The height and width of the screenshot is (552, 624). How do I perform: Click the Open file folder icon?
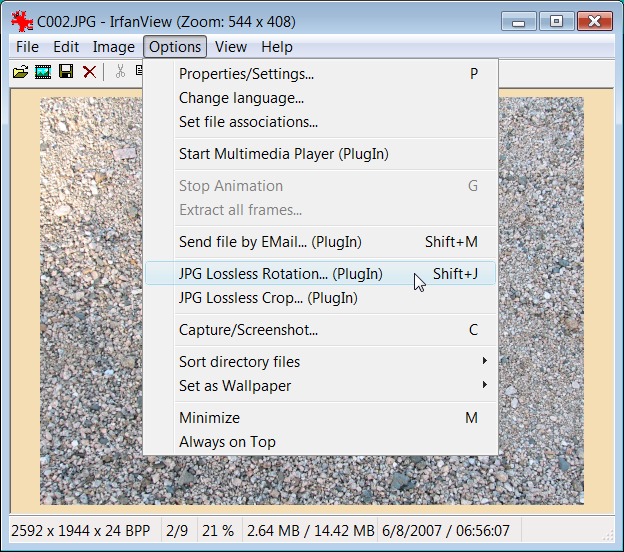click(x=20, y=71)
